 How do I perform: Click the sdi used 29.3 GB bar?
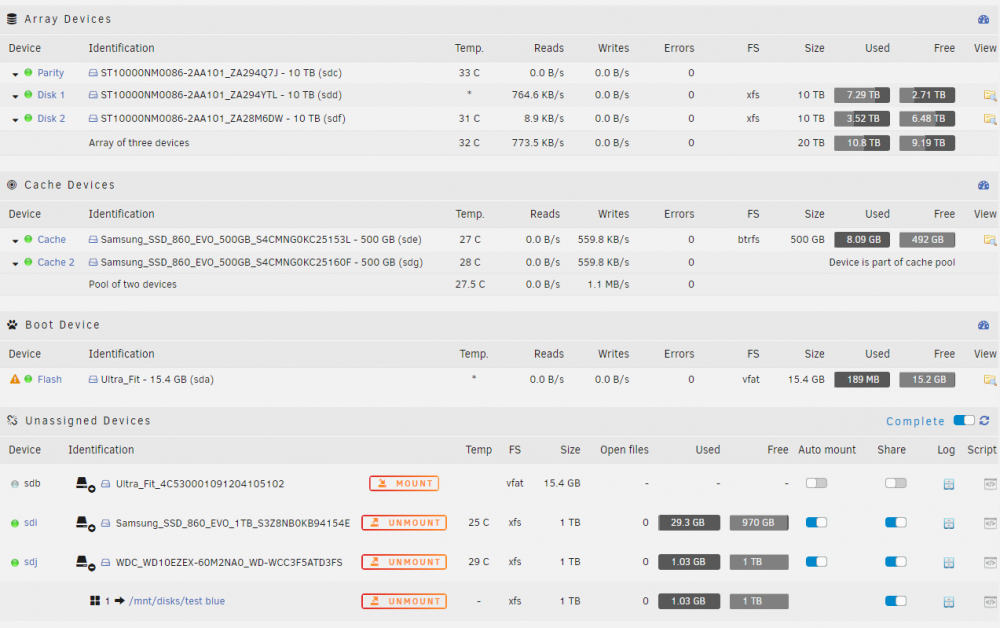point(689,522)
